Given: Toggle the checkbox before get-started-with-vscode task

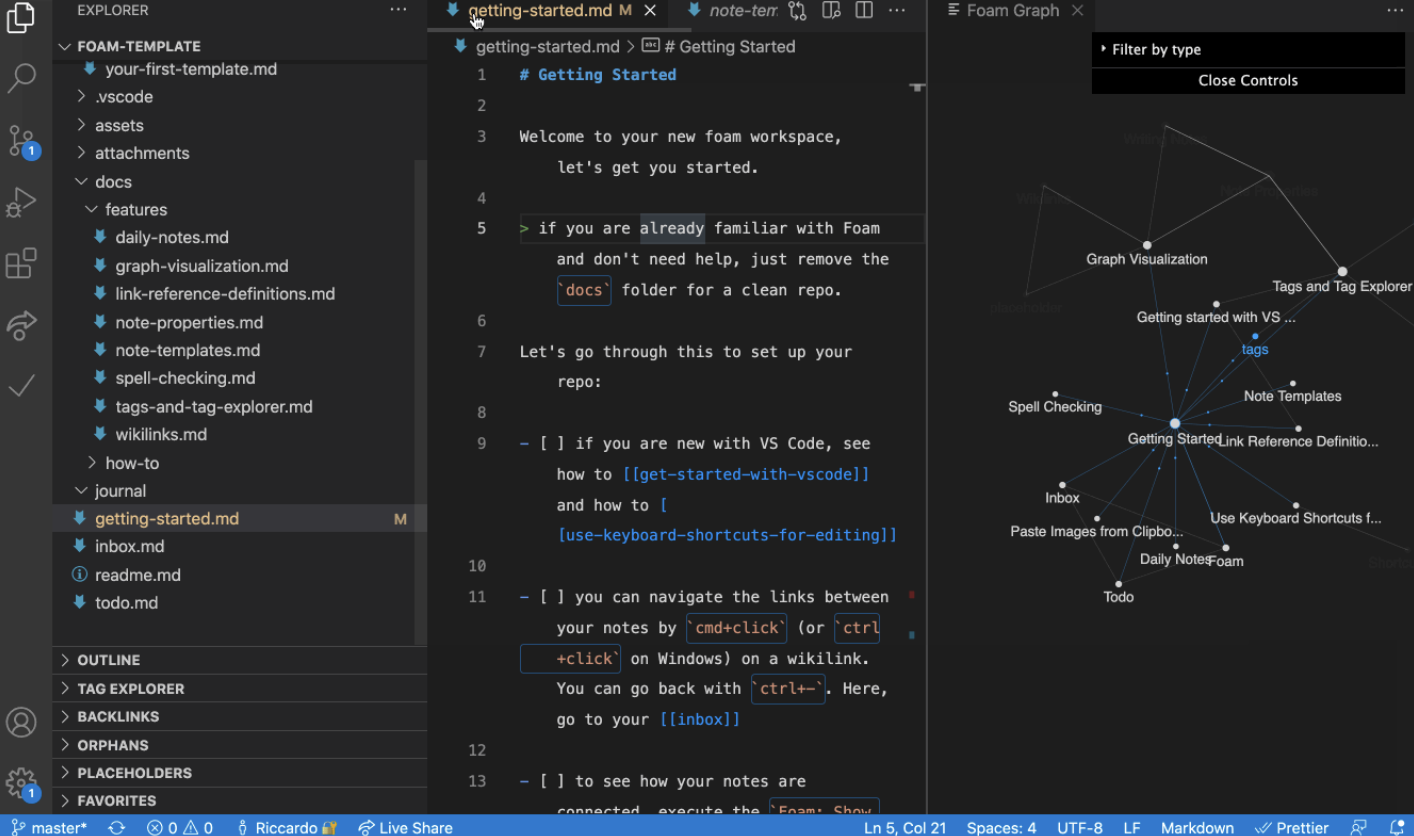Looking at the screenshot, I should (551, 444).
